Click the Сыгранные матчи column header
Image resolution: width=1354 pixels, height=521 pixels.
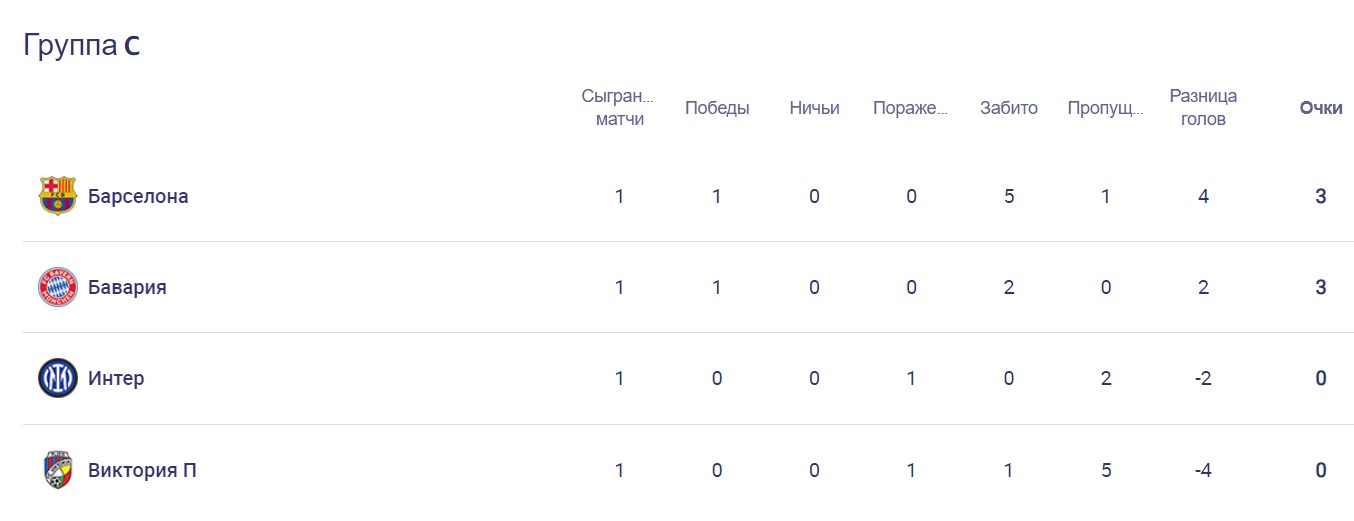click(x=619, y=108)
